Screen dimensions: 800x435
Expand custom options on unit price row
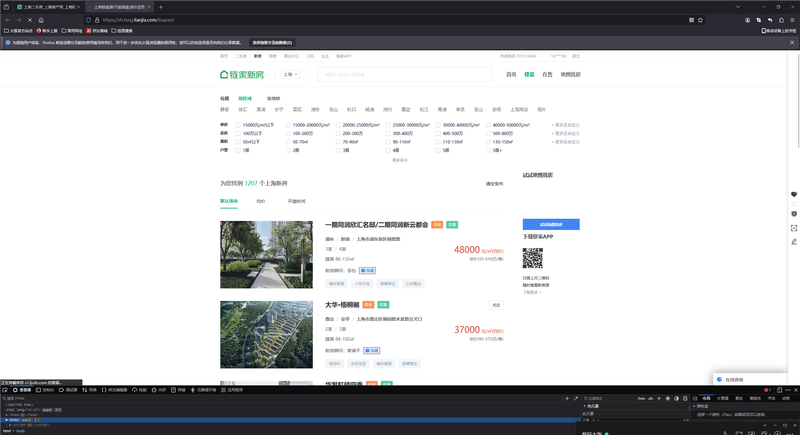click(x=565, y=125)
